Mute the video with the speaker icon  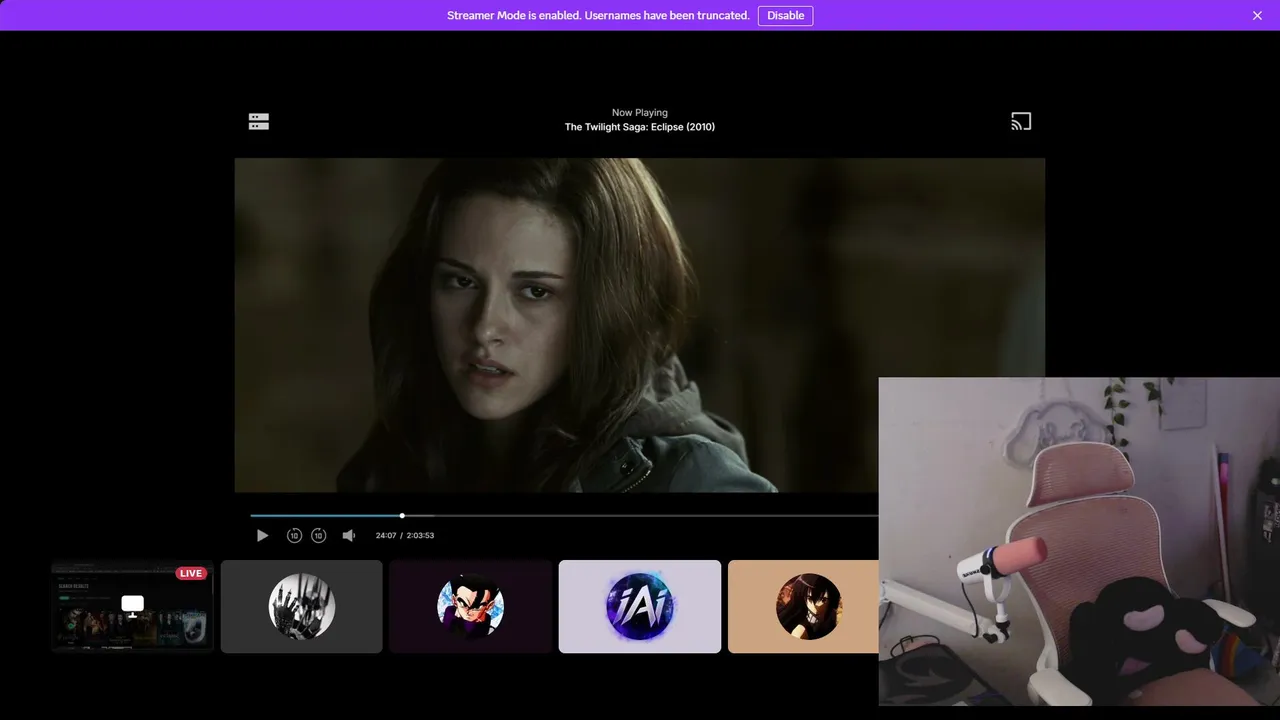(x=348, y=535)
